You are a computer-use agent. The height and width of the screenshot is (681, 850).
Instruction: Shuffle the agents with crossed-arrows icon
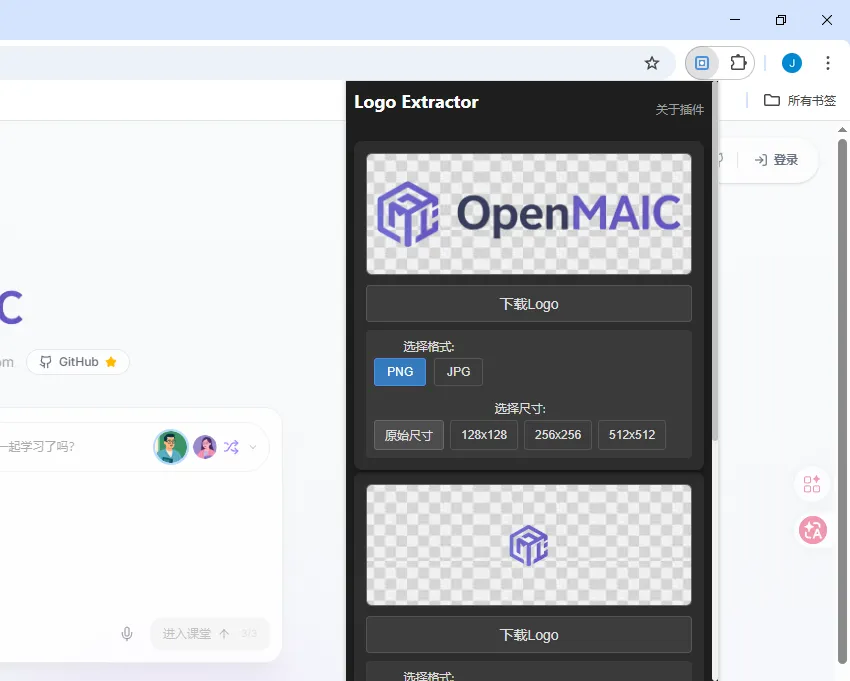coord(231,447)
